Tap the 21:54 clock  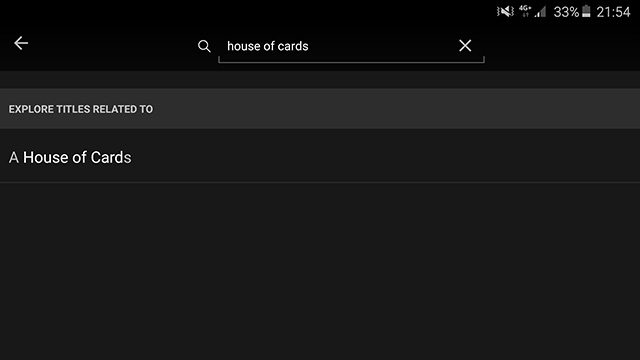pos(613,12)
